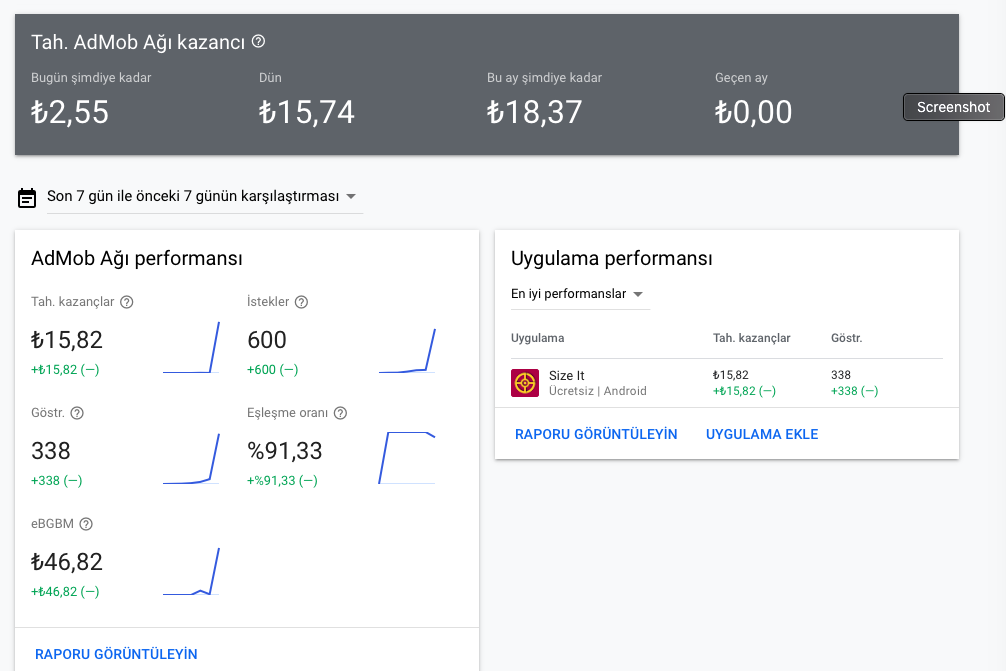Sort by Tah. kazançlar column header
The height and width of the screenshot is (671, 1006).
tap(751, 338)
